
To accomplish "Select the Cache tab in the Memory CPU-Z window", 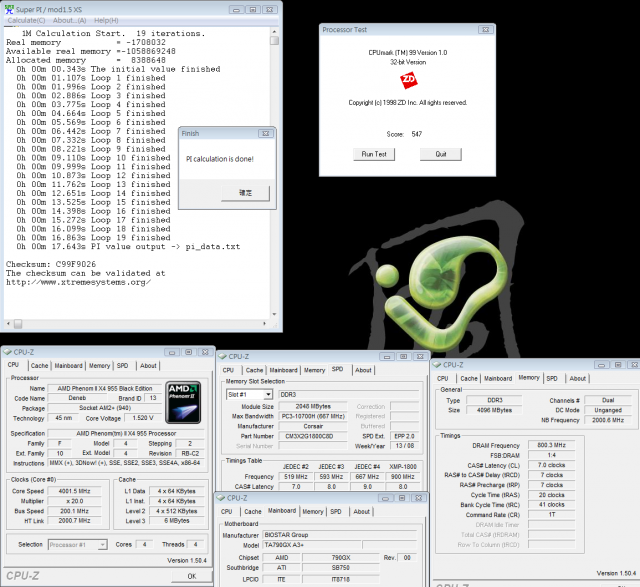I will point(469,378).
